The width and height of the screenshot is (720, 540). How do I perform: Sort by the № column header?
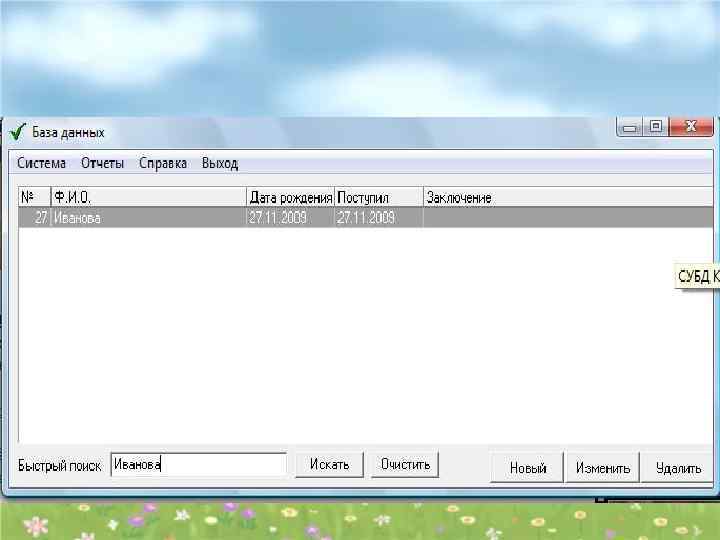34,197
